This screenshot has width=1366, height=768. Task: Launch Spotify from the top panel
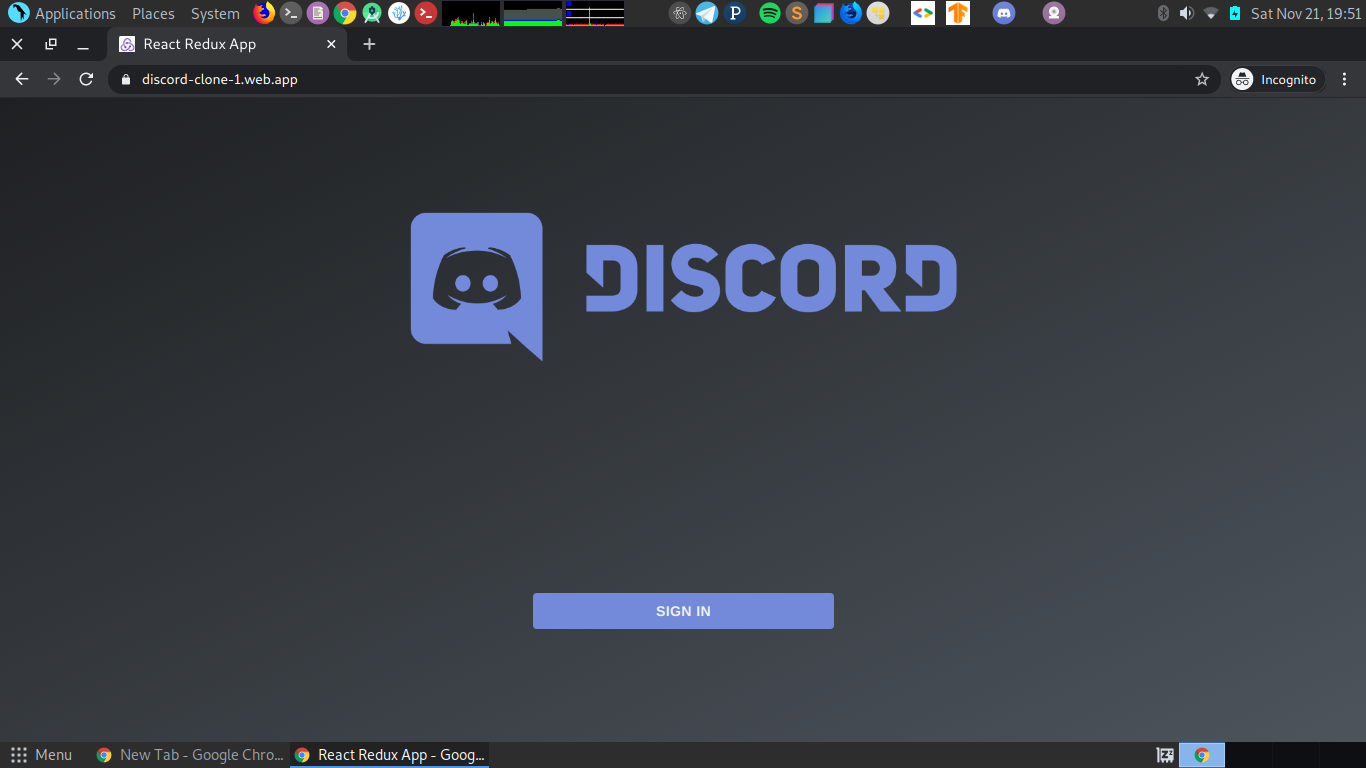coord(770,13)
